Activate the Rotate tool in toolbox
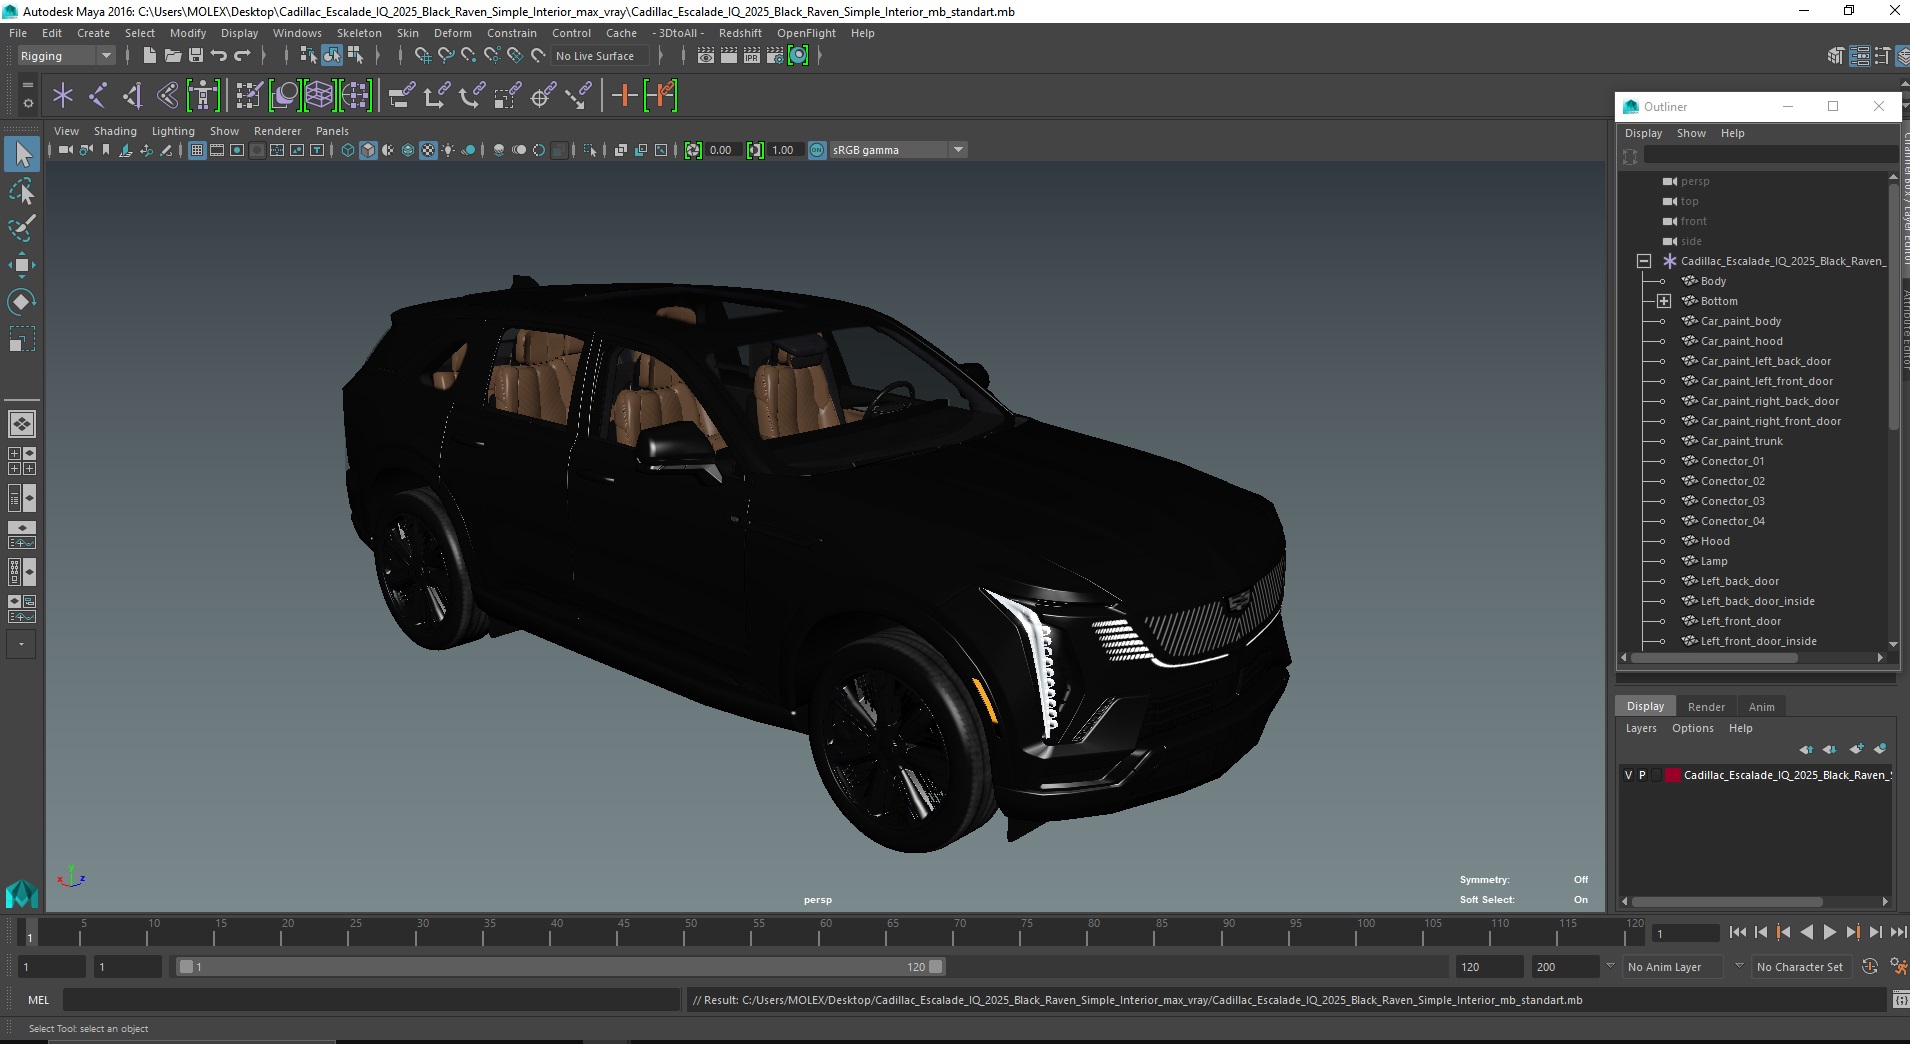1910x1044 pixels. [22, 301]
